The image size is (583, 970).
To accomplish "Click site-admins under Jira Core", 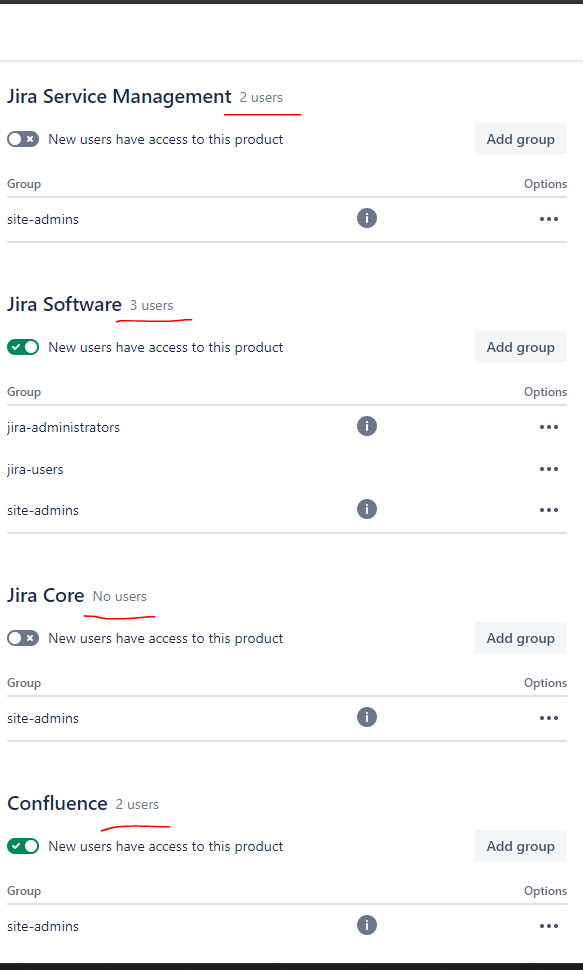I will pos(43,718).
